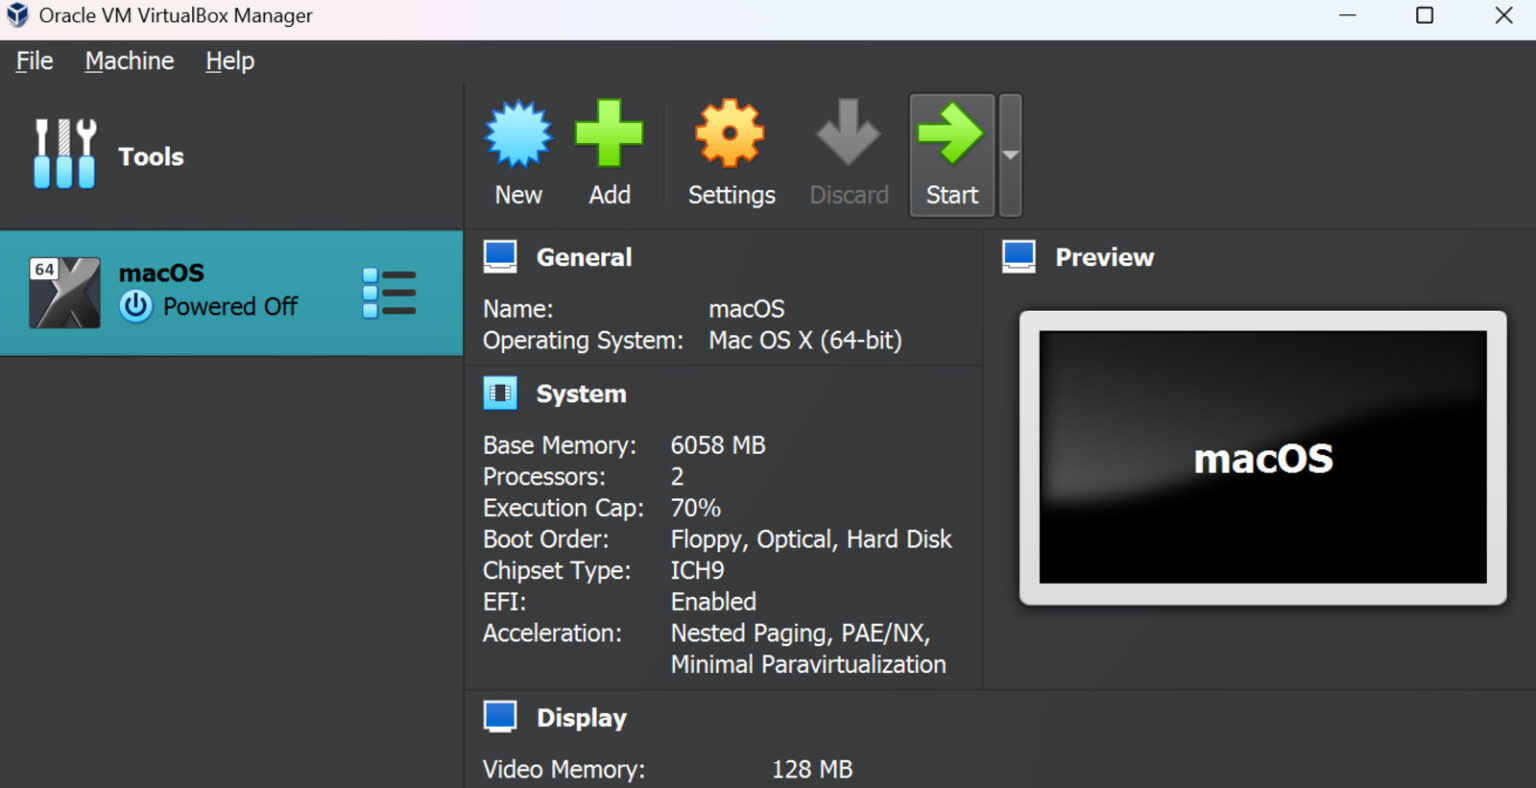The image size is (1536, 788).
Task: Click the New virtual machine icon
Action: (517, 135)
